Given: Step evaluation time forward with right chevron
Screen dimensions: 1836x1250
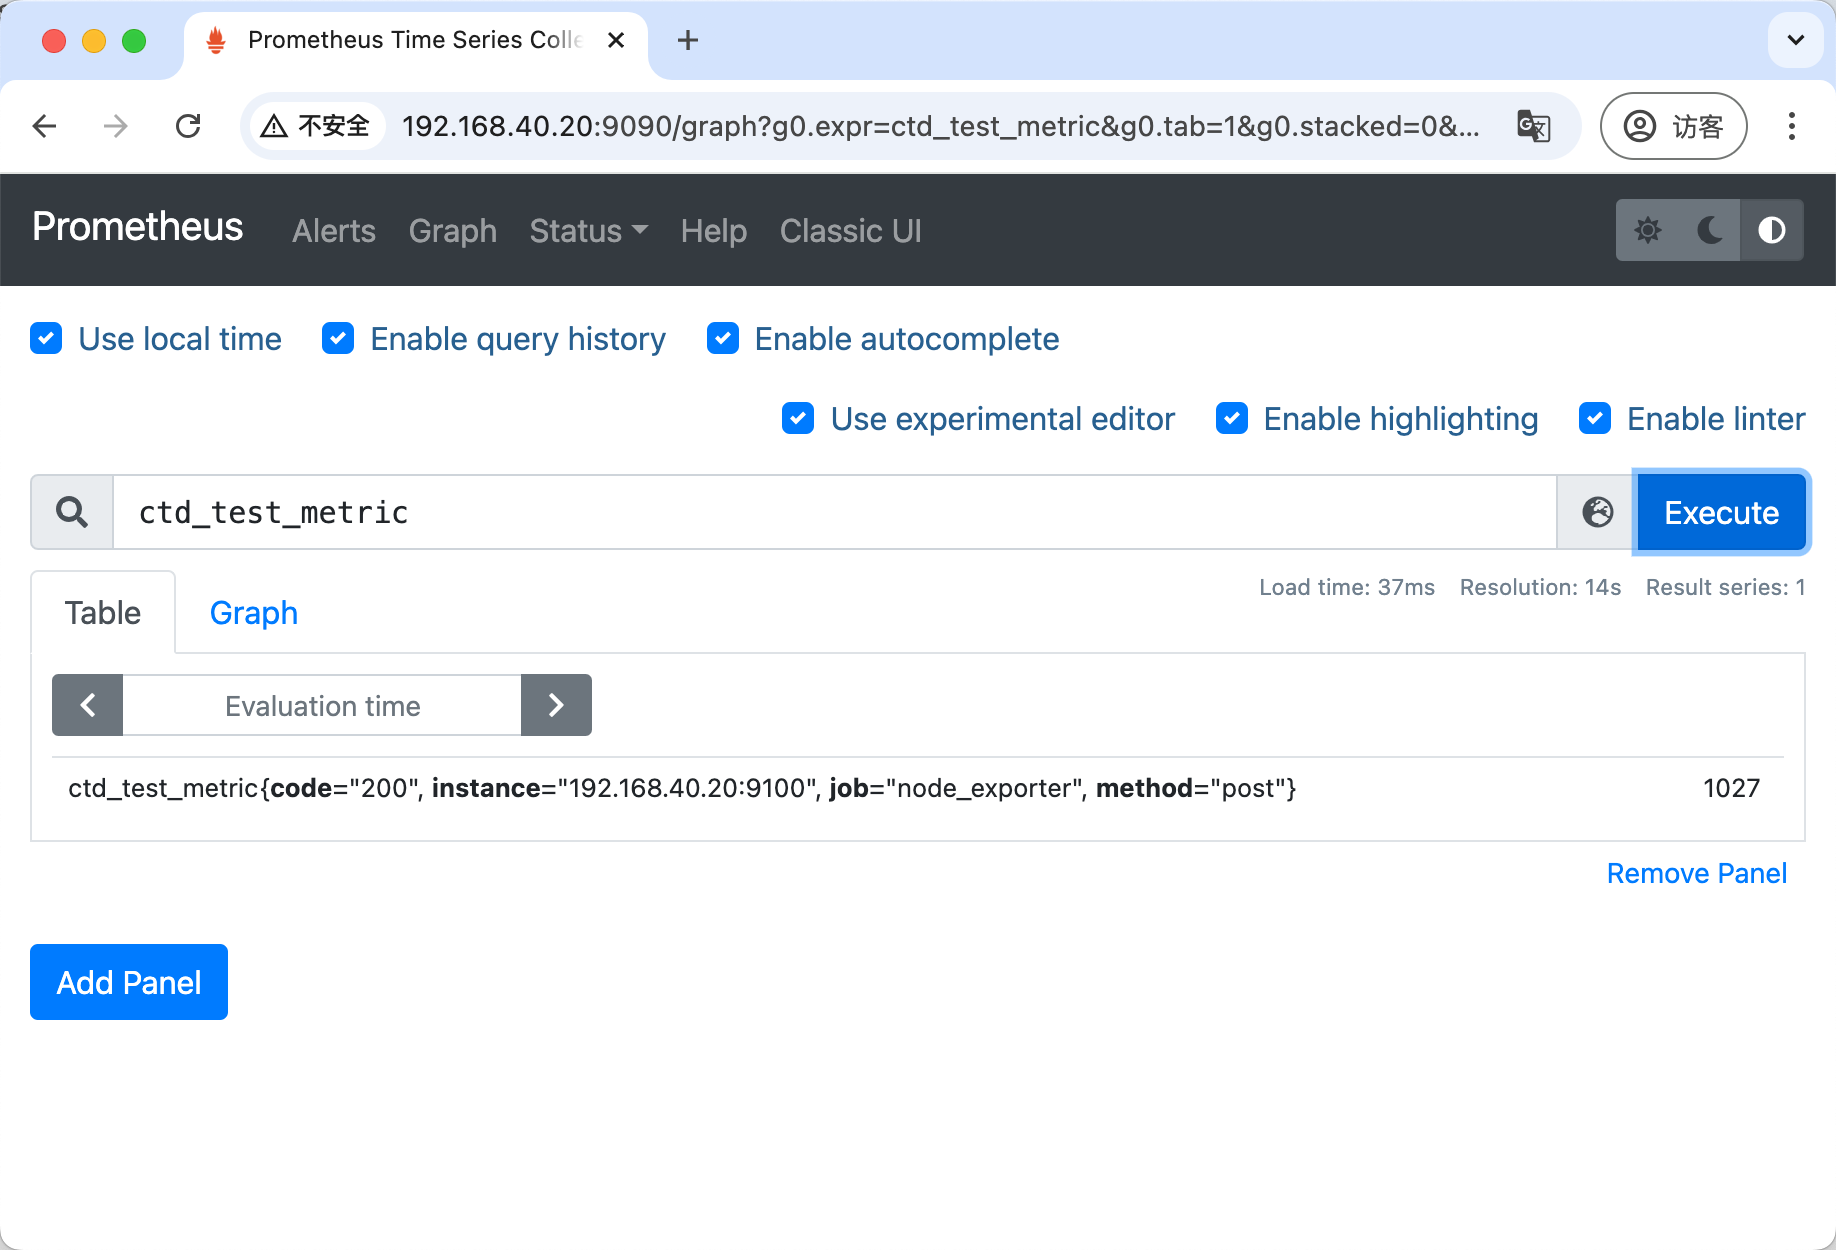Looking at the screenshot, I should tap(556, 706).
